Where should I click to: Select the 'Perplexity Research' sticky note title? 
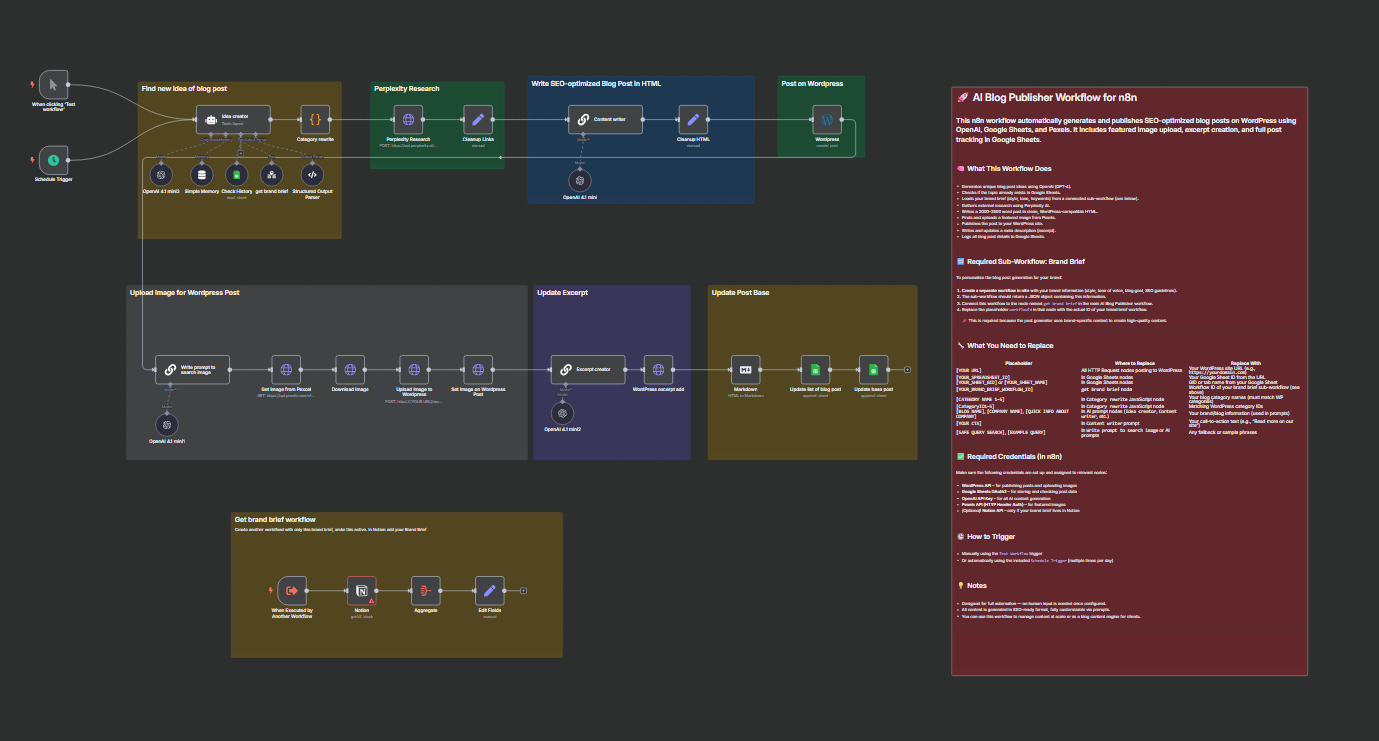pyautogui.click(x=406, y=89)
